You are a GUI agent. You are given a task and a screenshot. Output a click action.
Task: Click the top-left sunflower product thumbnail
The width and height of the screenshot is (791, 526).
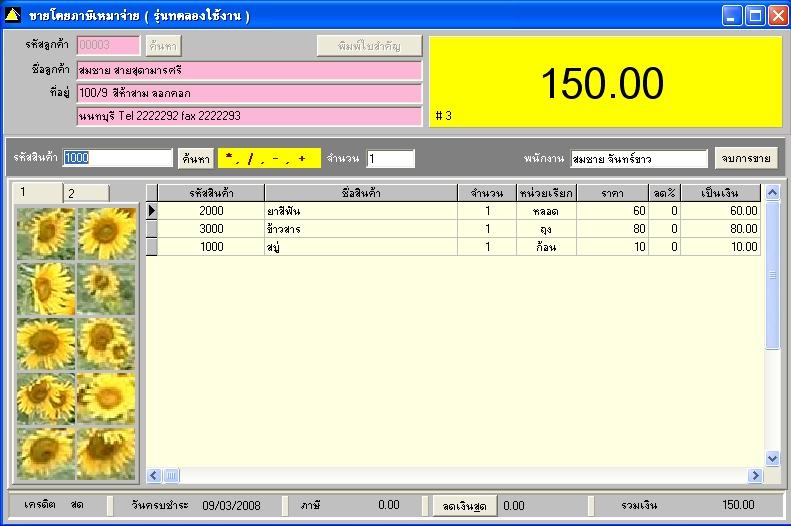46,234
